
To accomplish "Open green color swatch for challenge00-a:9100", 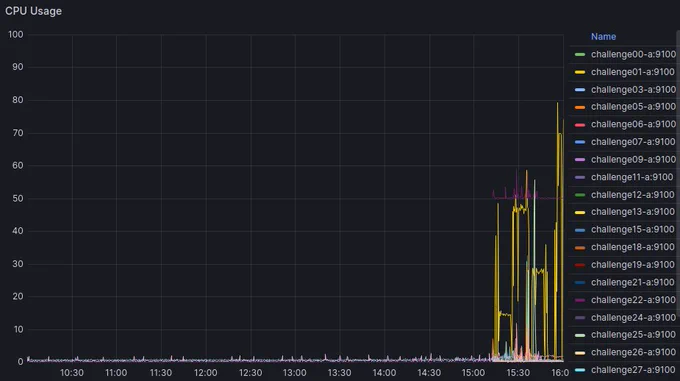I will [580, 55].
